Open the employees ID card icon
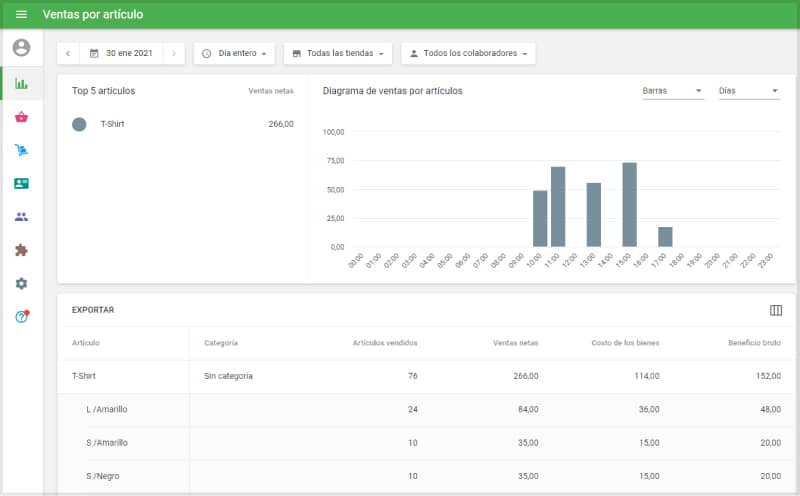The image size is (800, 496). tap(21, 184)
